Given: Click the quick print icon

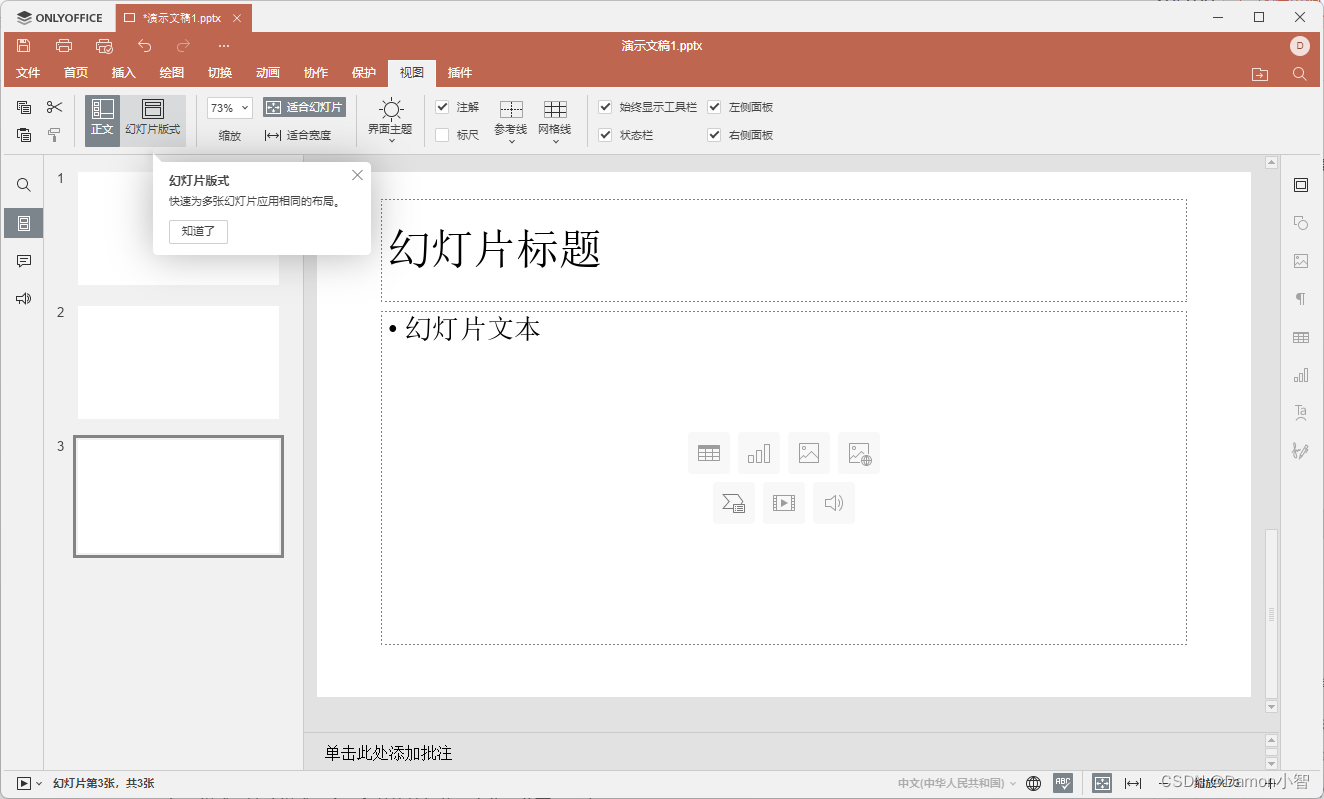Looking at the screenshot, I should (x=104, y=46).
